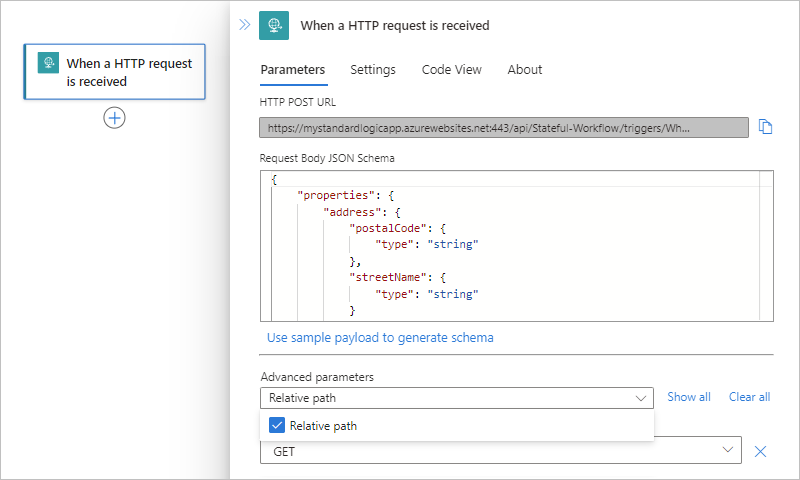This screenshot has width=800, height=480.
Task: Collapse the trigger details panel with the double chevron
Action: pos(245,25)
